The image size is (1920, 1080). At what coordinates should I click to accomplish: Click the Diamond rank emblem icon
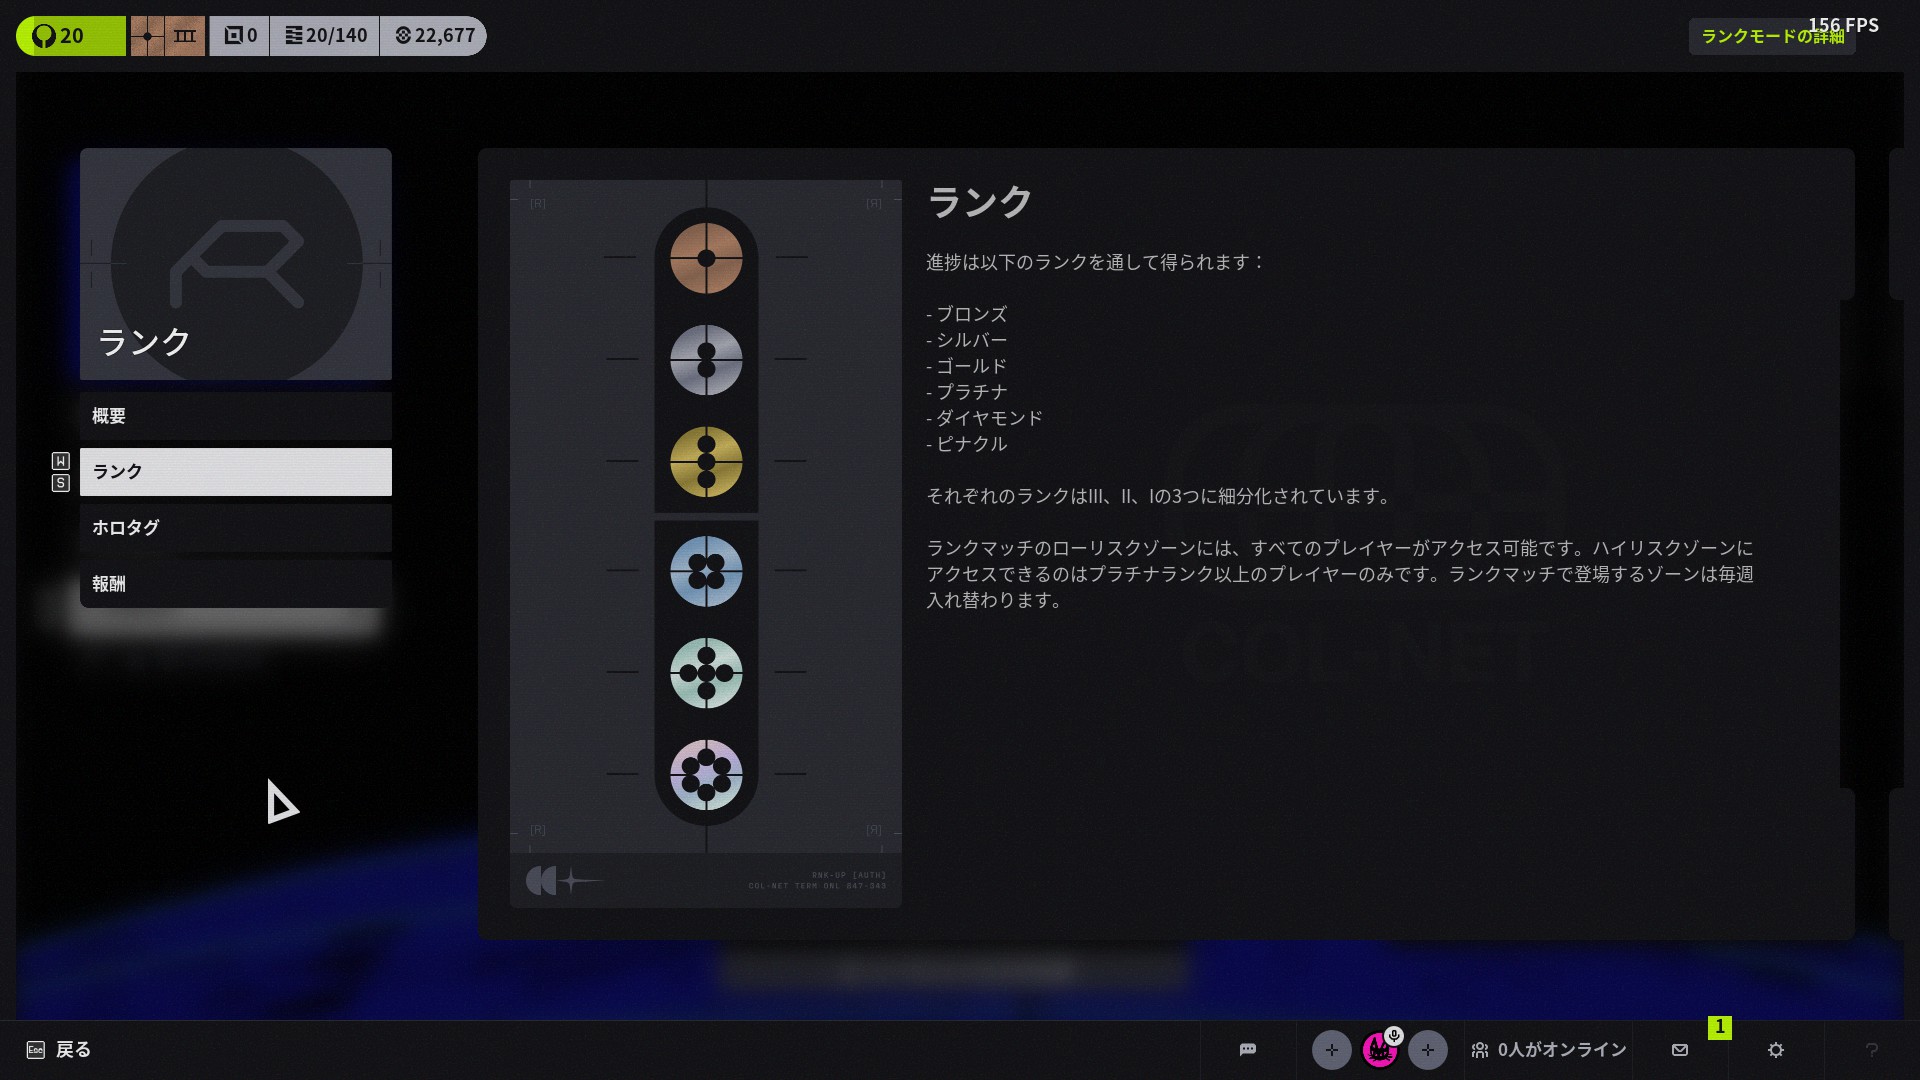pos(706,673)
